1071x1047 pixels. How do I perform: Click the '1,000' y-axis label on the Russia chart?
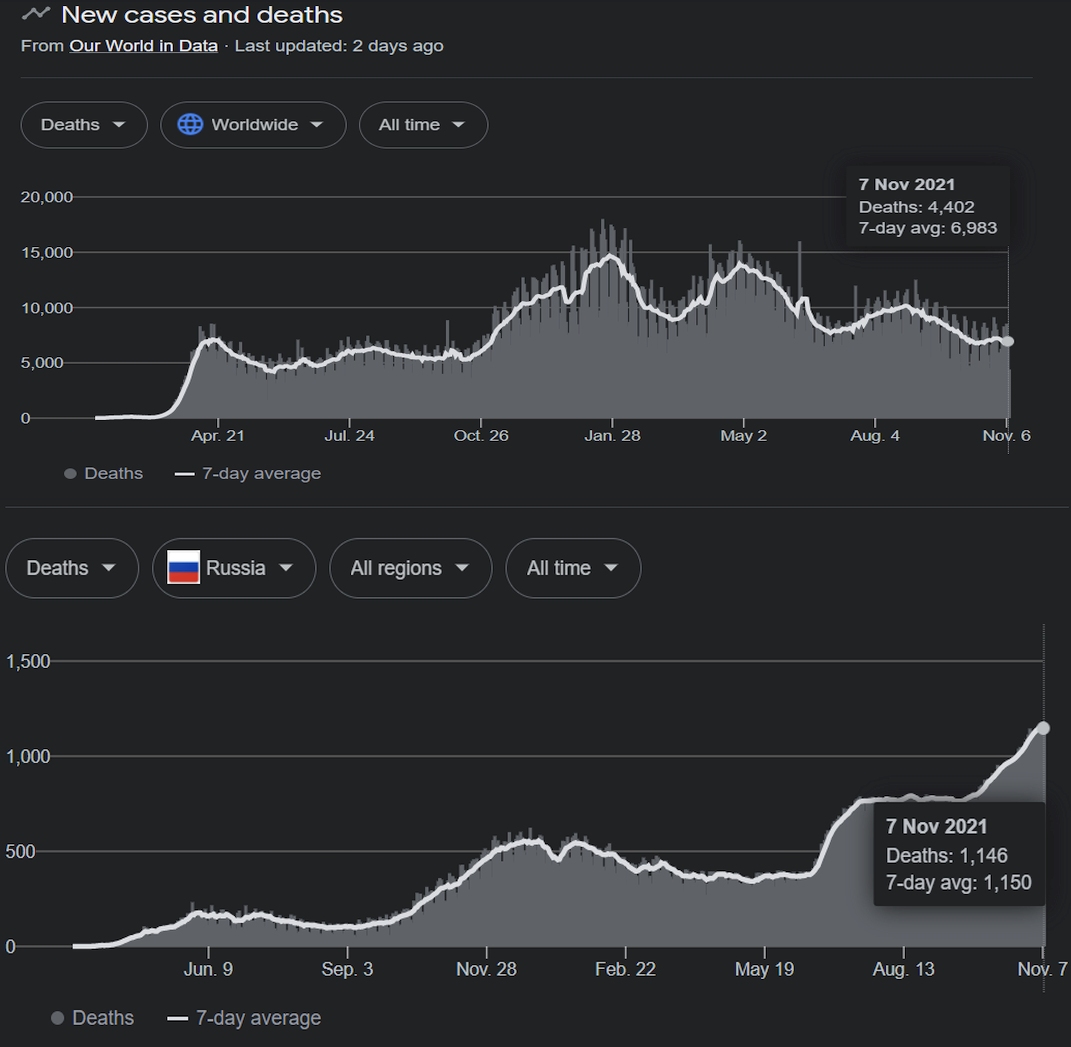tap(28, 756)
